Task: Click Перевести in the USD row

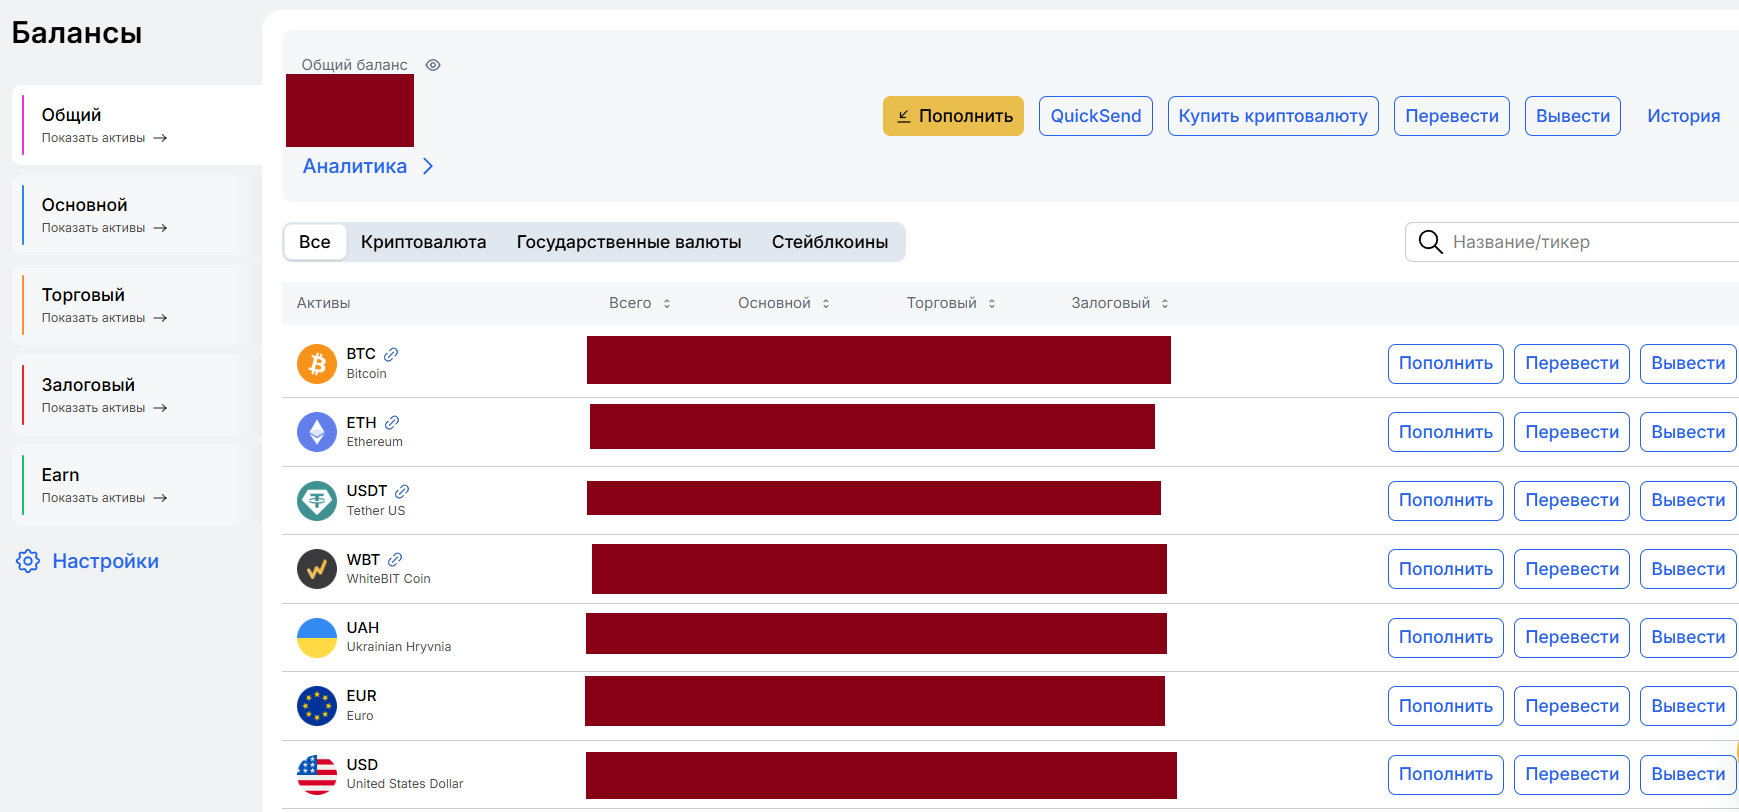Action: (x=1572, y=775)
